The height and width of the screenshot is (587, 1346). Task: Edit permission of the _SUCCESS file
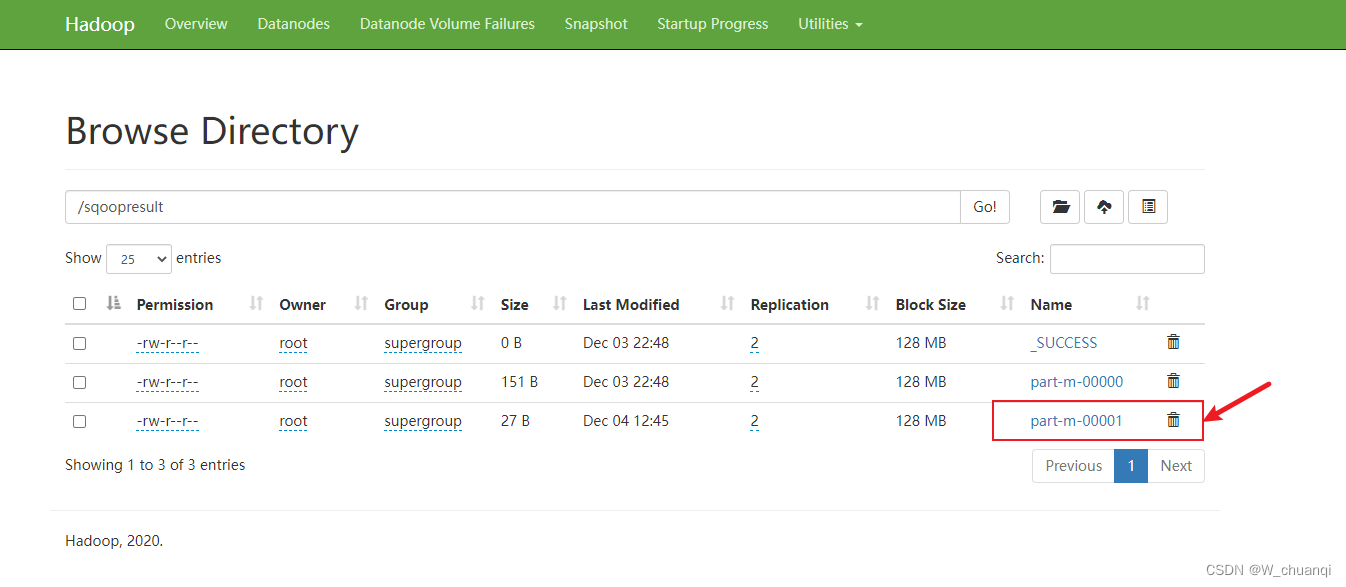[x=168, y=343]
